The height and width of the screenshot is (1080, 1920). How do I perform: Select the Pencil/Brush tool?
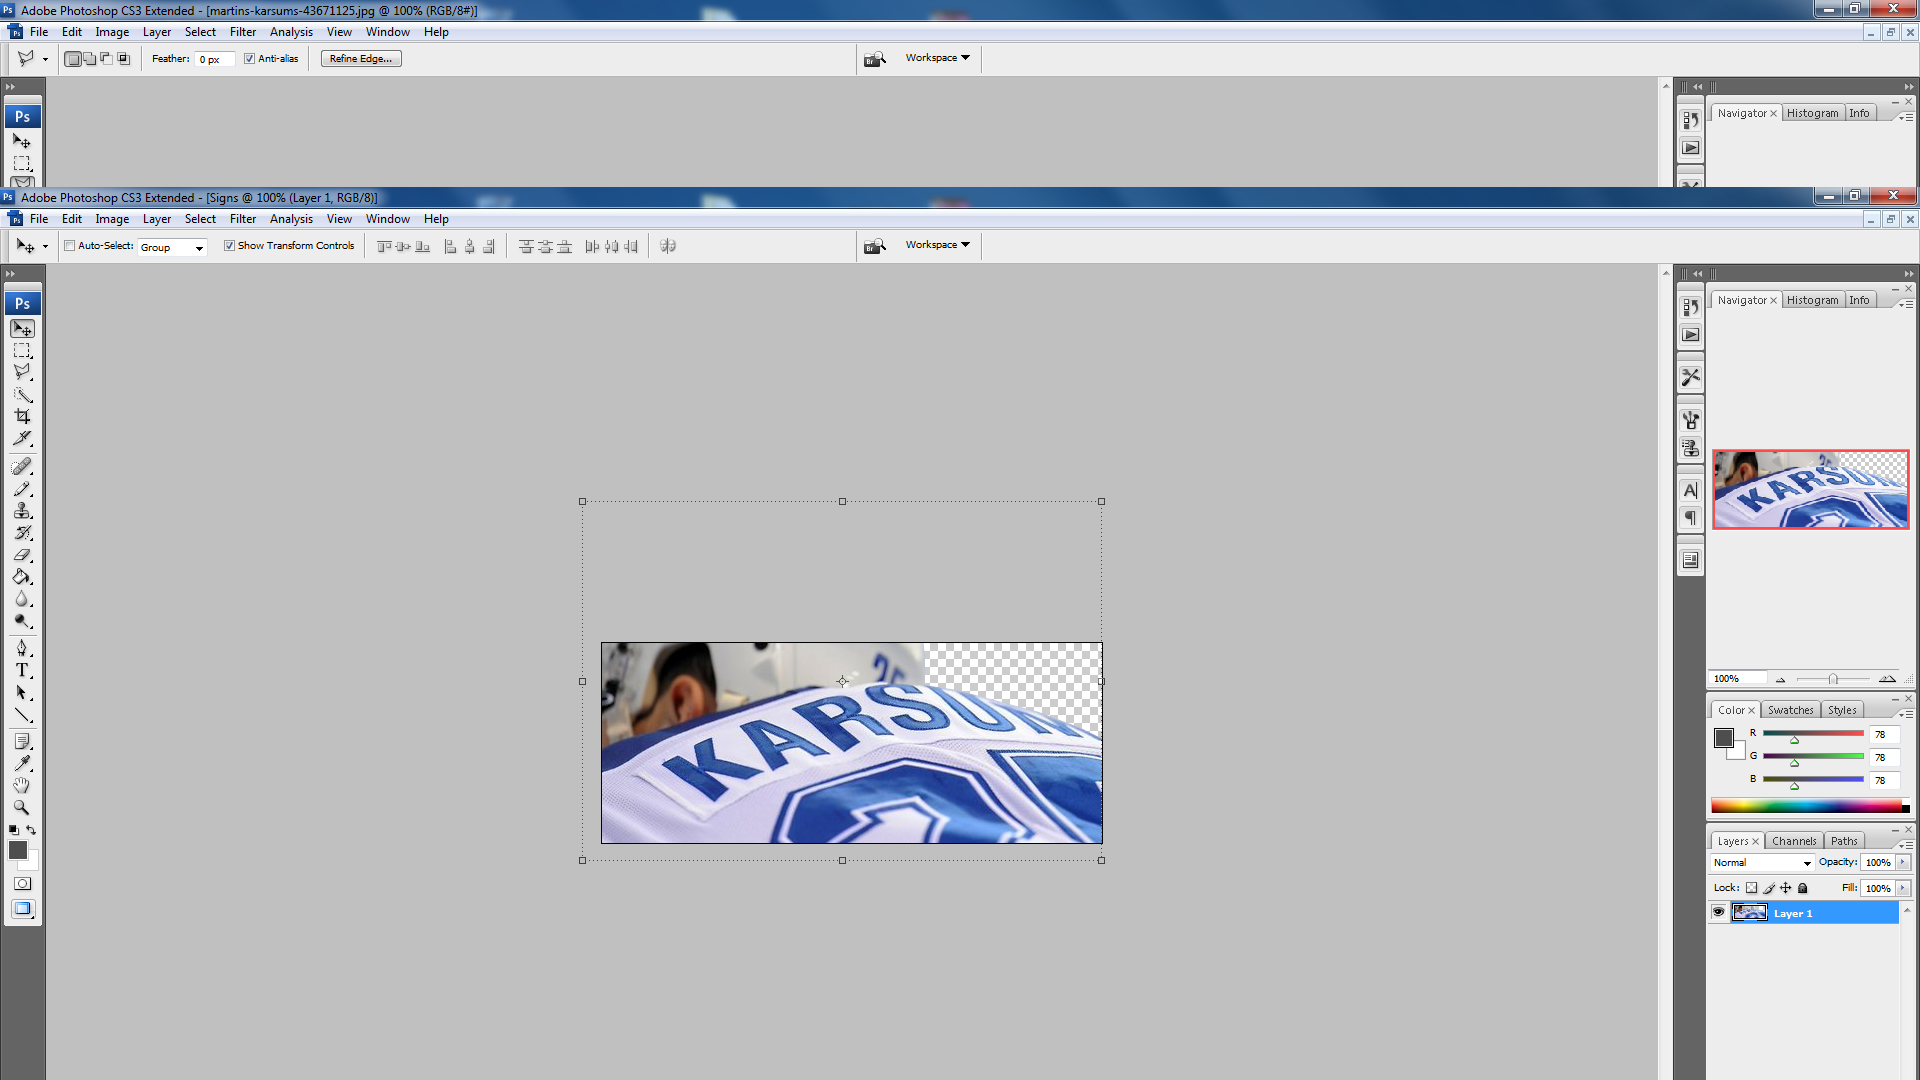click(22, 489)
